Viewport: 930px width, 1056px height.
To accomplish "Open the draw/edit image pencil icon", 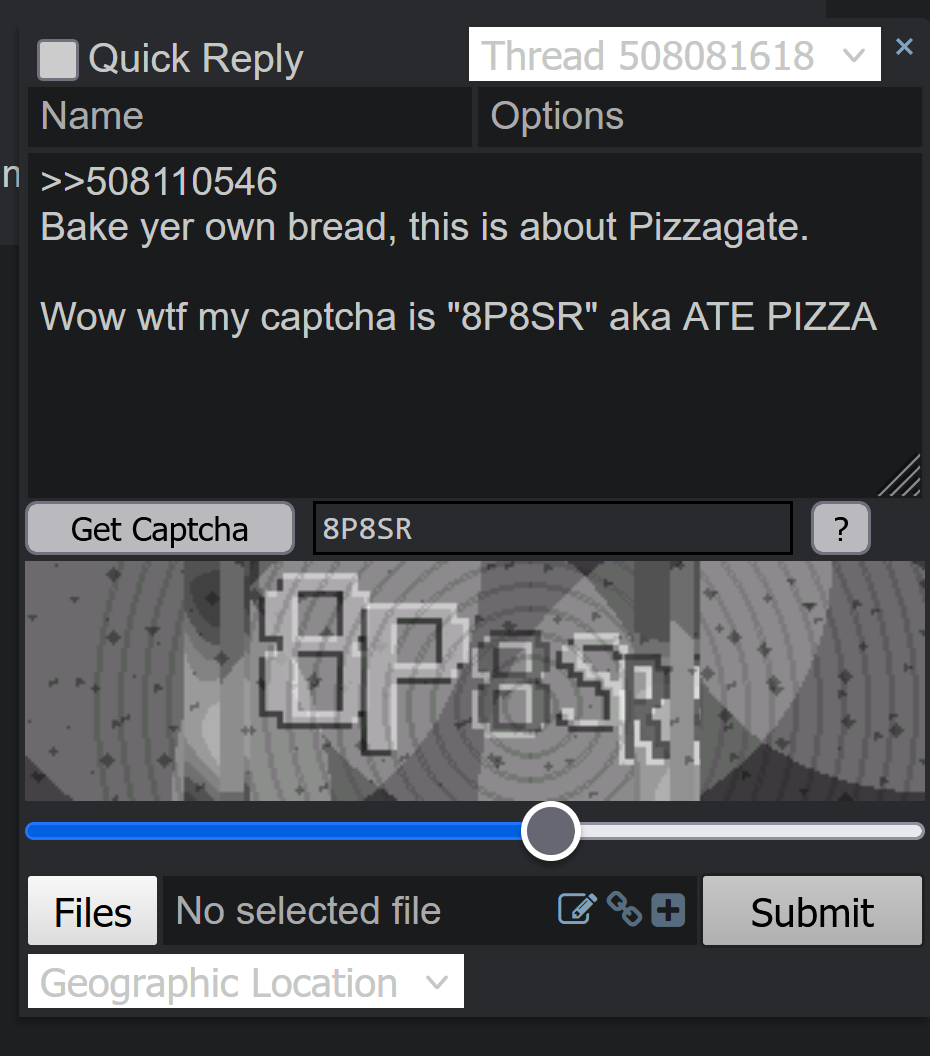I will tap(577, 909).
